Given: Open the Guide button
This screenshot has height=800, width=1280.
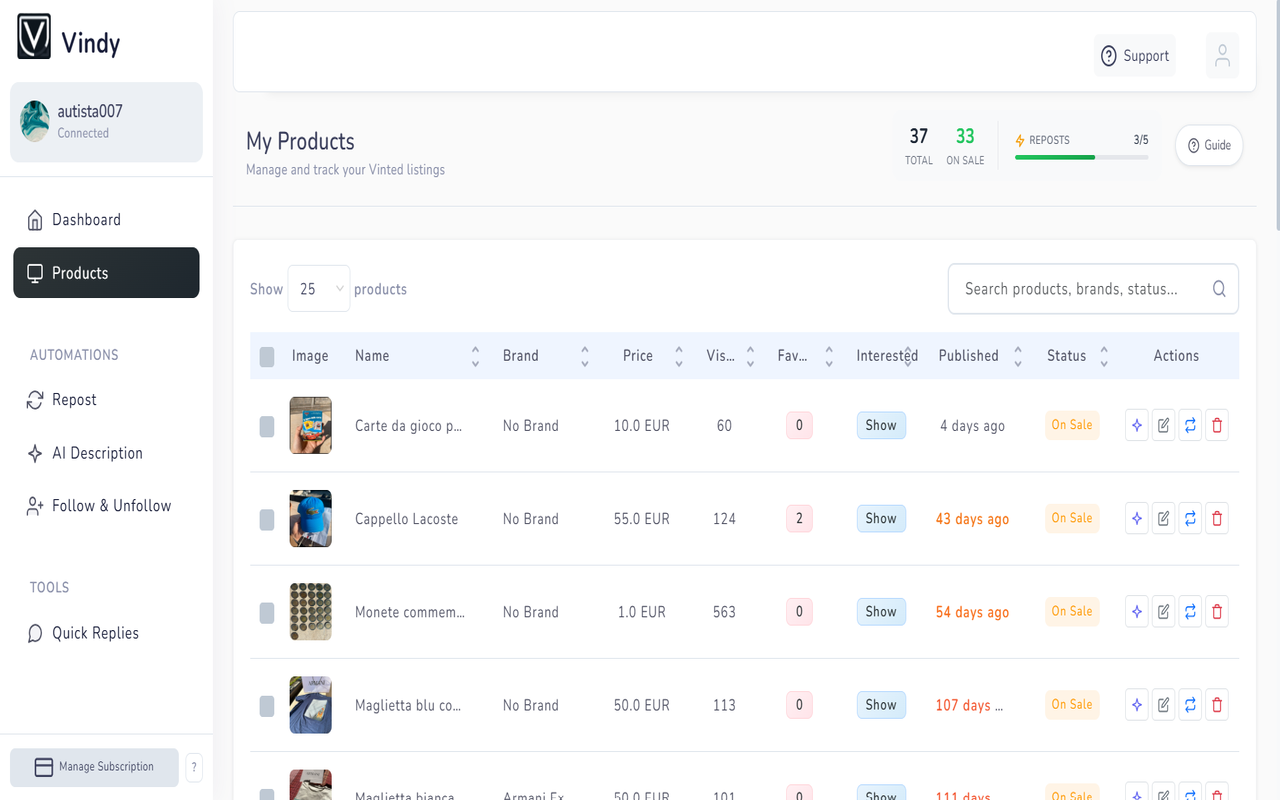Looking at the screenshot, I should click(x=1208, y=145).
